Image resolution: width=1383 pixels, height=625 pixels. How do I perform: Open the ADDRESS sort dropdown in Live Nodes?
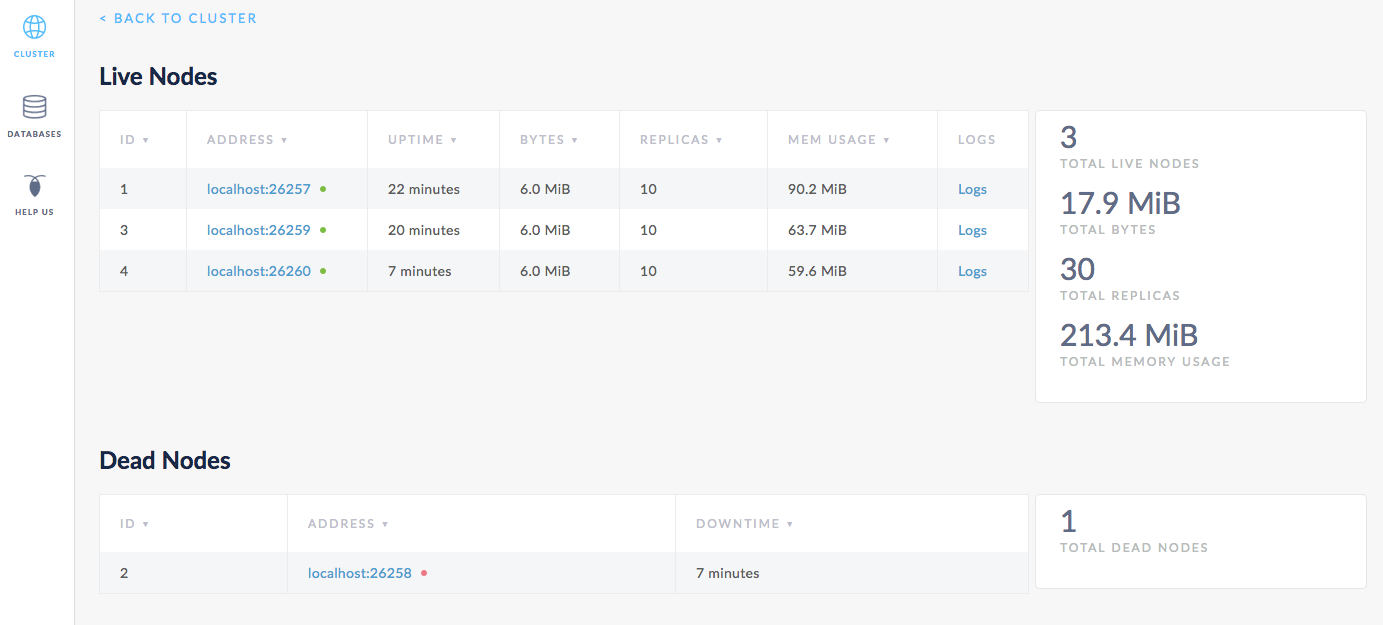pyautogui.click(x=286, y=139)
